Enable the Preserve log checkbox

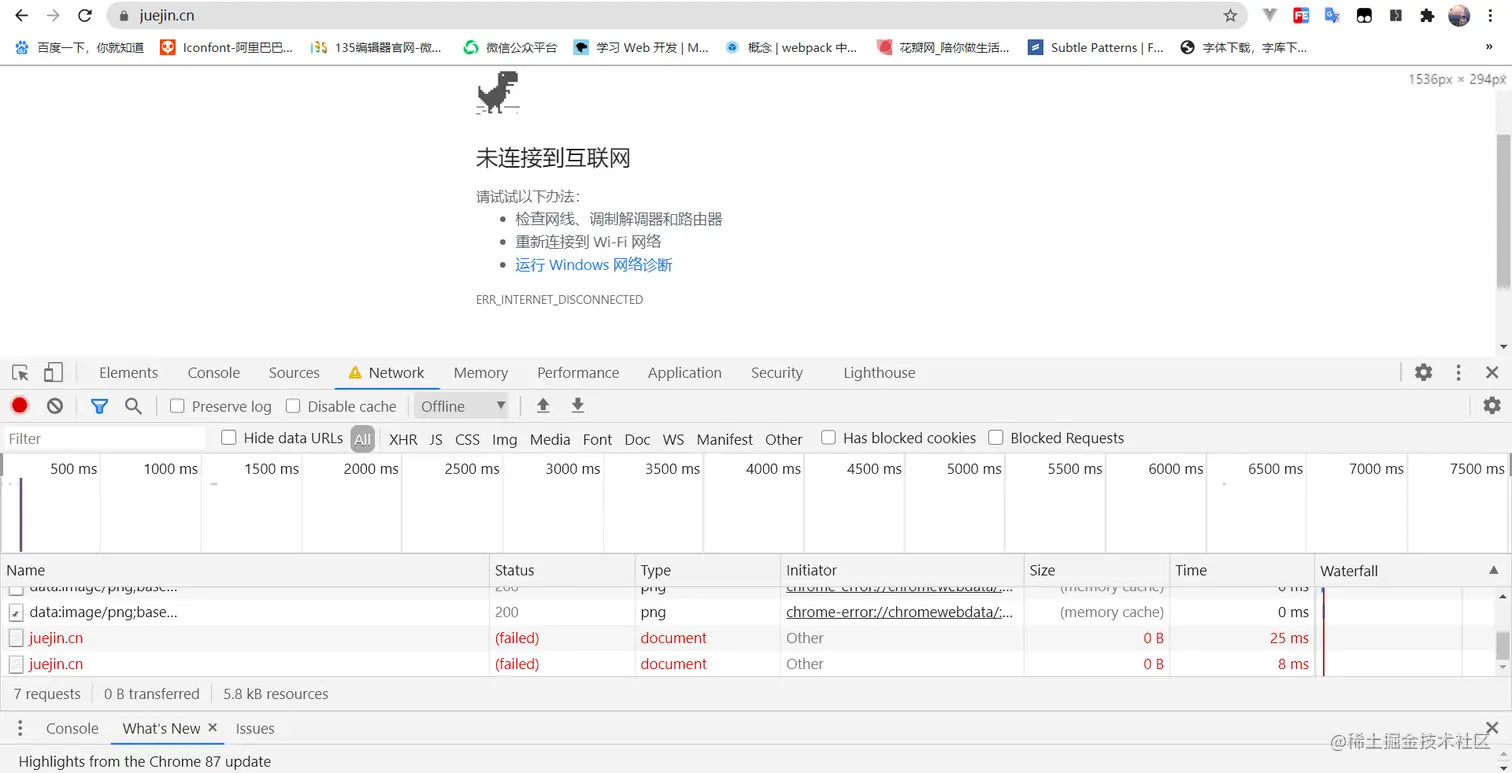click(177, 406)
